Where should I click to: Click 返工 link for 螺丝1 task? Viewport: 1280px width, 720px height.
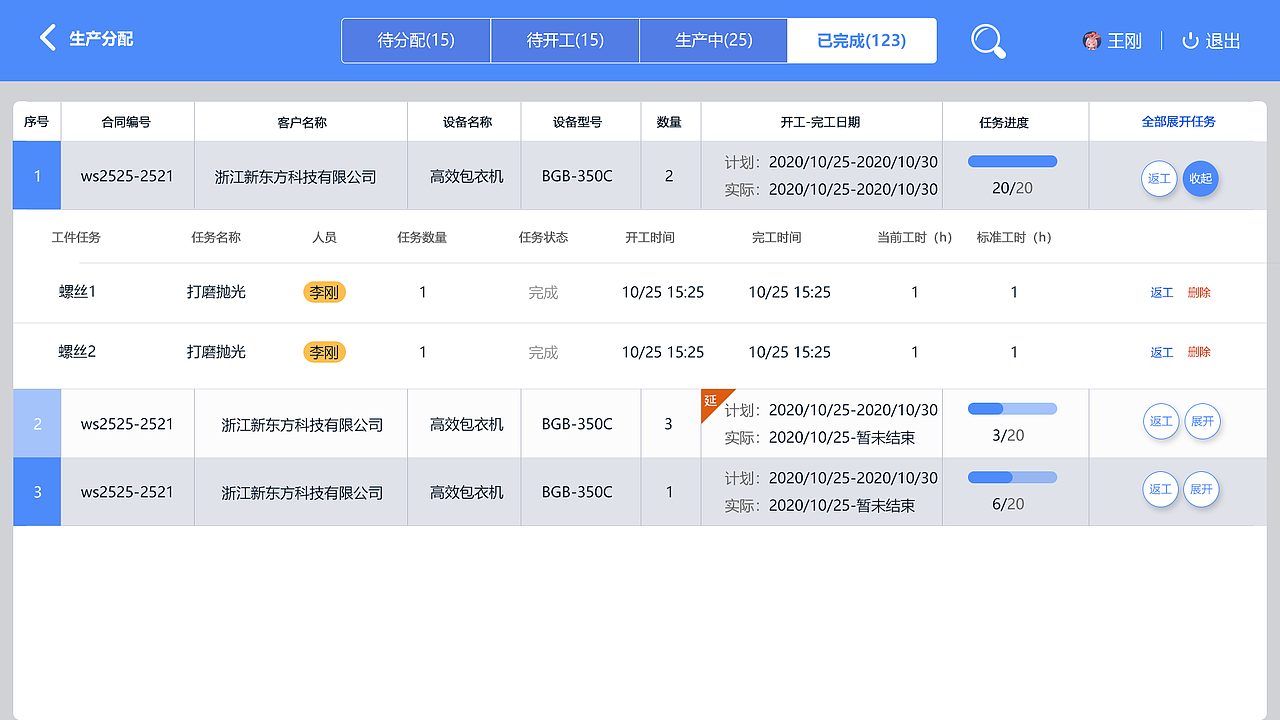click(x=1162, y=293)
